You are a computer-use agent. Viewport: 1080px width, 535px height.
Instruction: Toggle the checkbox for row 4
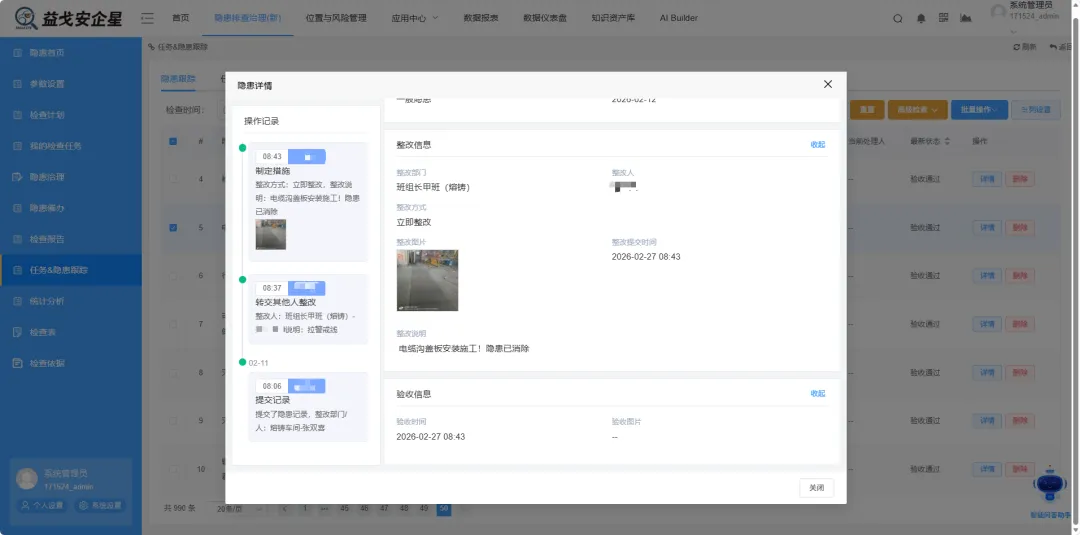click(x=173, y=179)
